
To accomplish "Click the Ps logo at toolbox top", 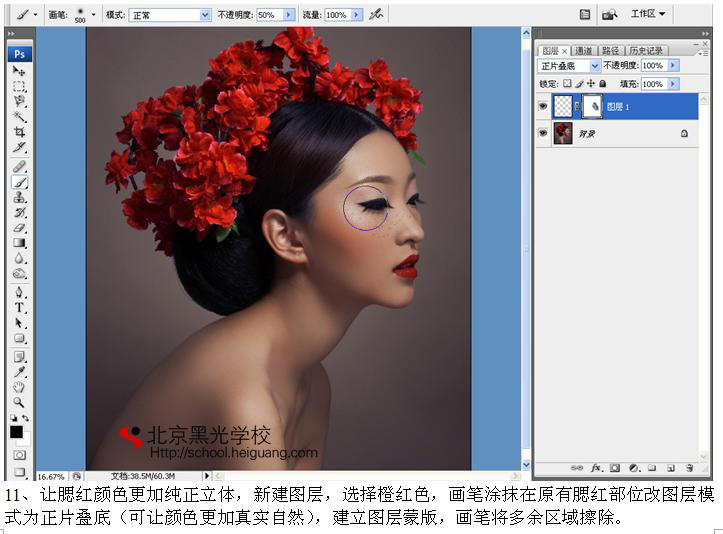I will coord(19,54).
